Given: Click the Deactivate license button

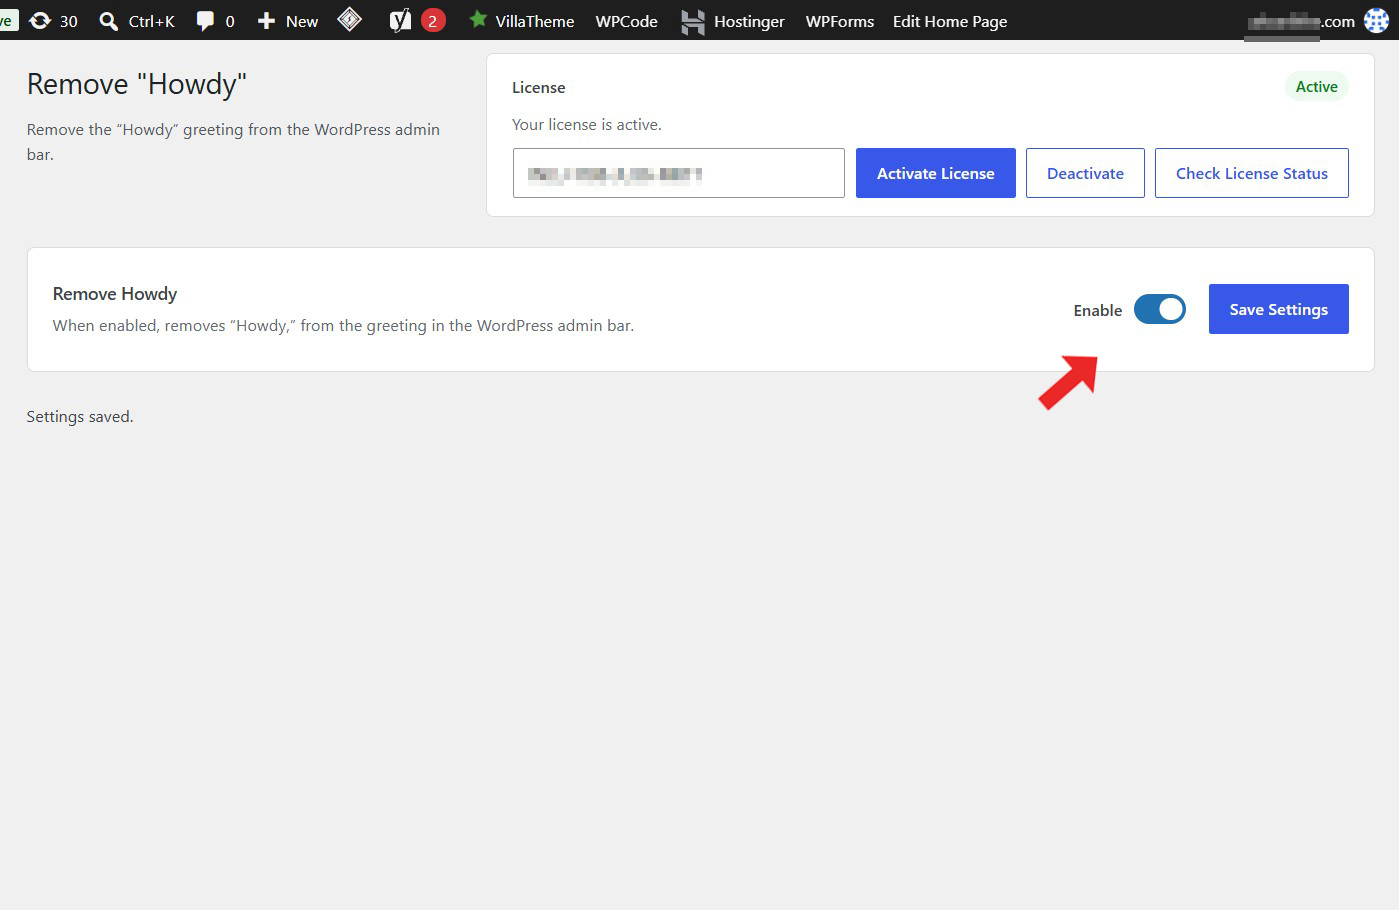Looking at the screenshot, I should [1085, 173].
